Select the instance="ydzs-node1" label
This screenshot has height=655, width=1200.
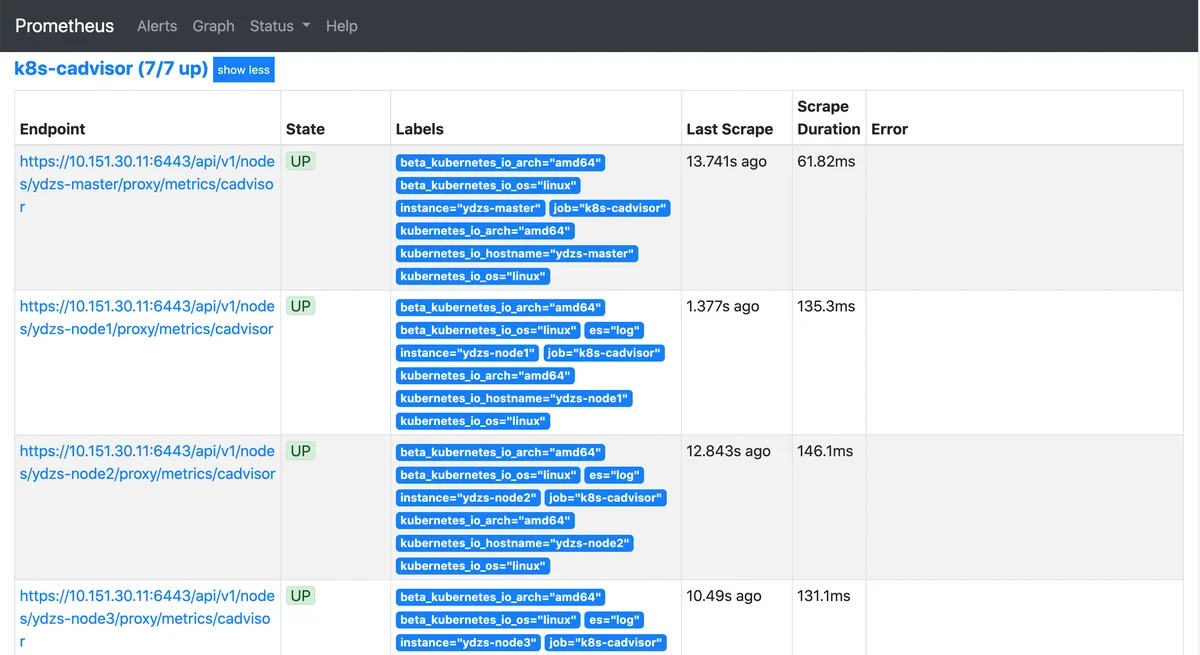[x=469, y=353]
